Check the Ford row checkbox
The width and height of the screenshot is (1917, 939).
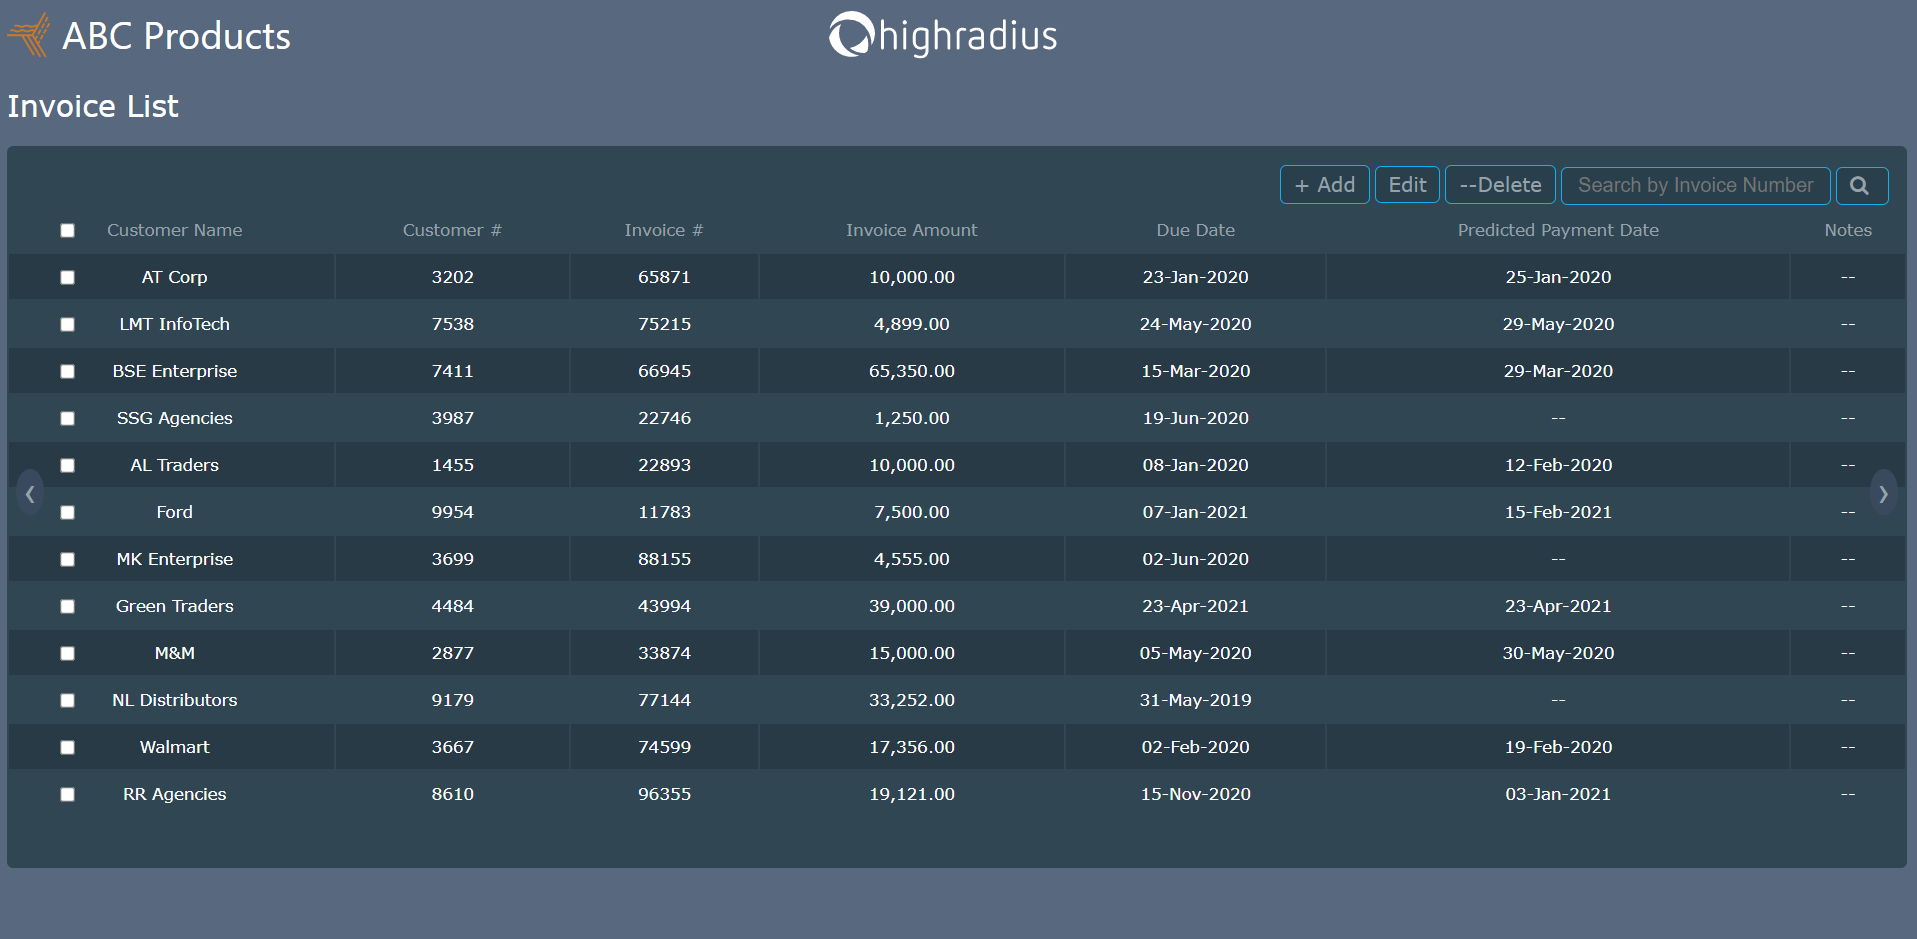click(67, 512)
